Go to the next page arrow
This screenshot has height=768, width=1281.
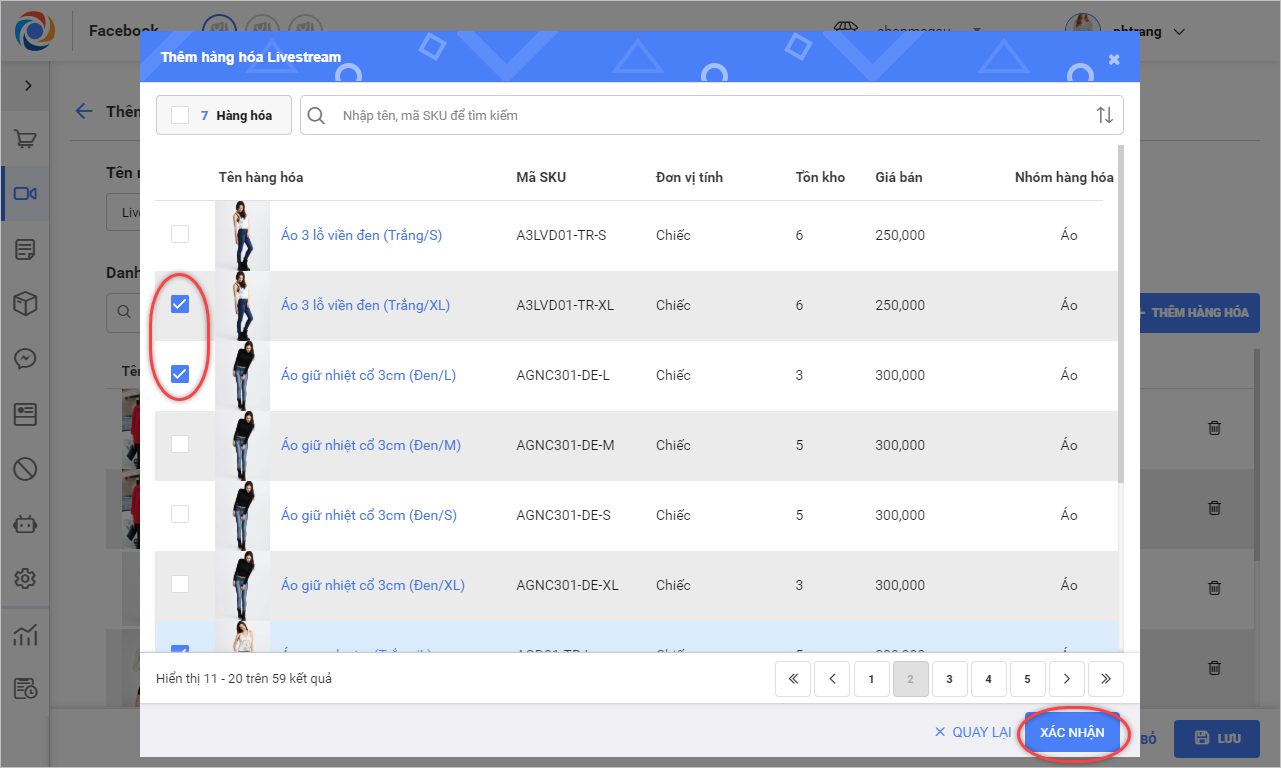tap(1067, 679)
